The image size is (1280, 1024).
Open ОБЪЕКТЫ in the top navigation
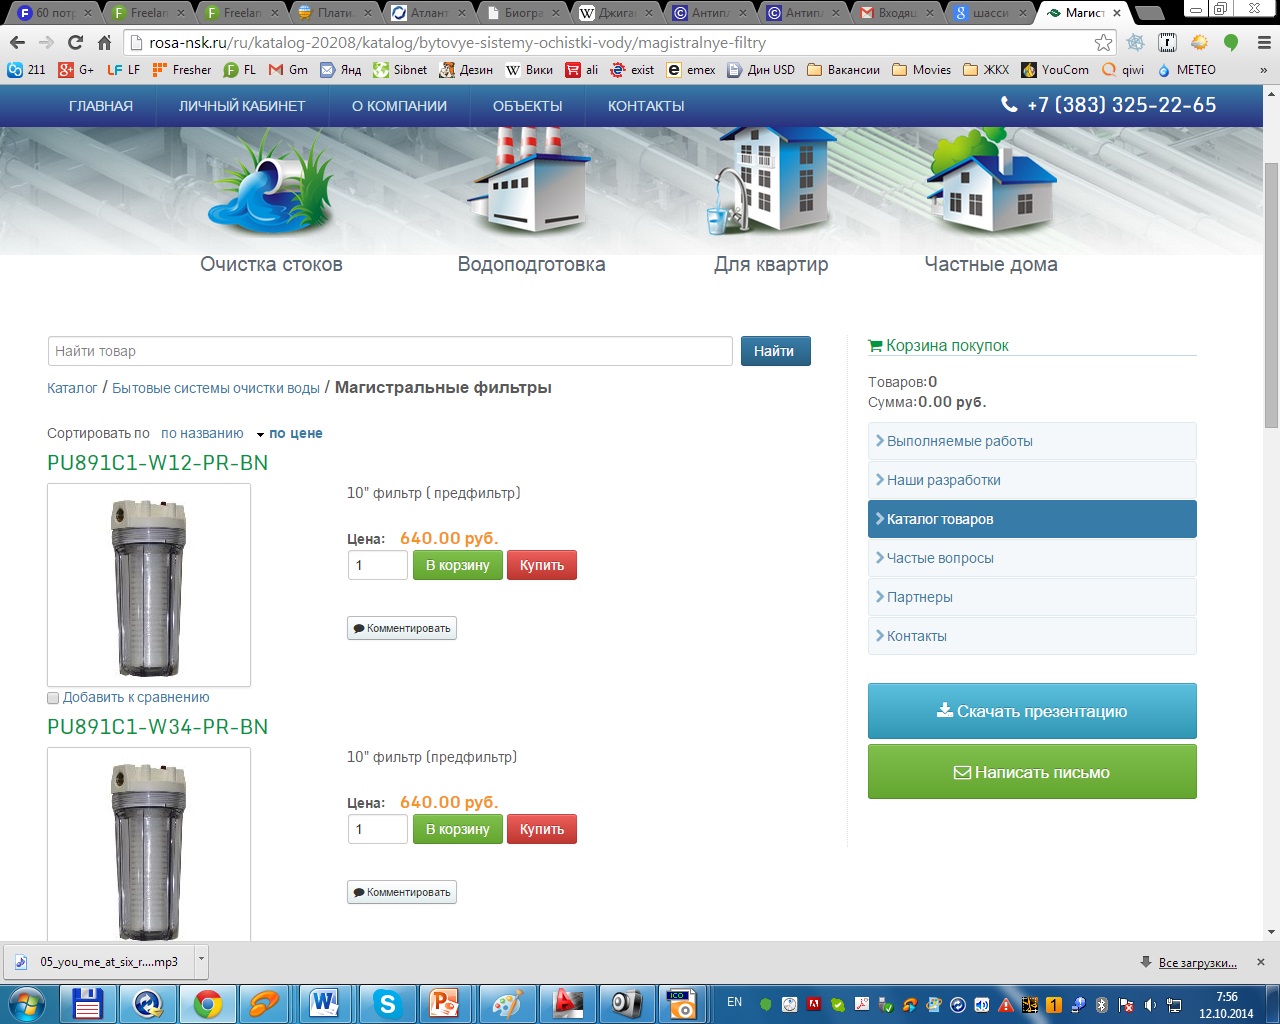coord(527,106)
